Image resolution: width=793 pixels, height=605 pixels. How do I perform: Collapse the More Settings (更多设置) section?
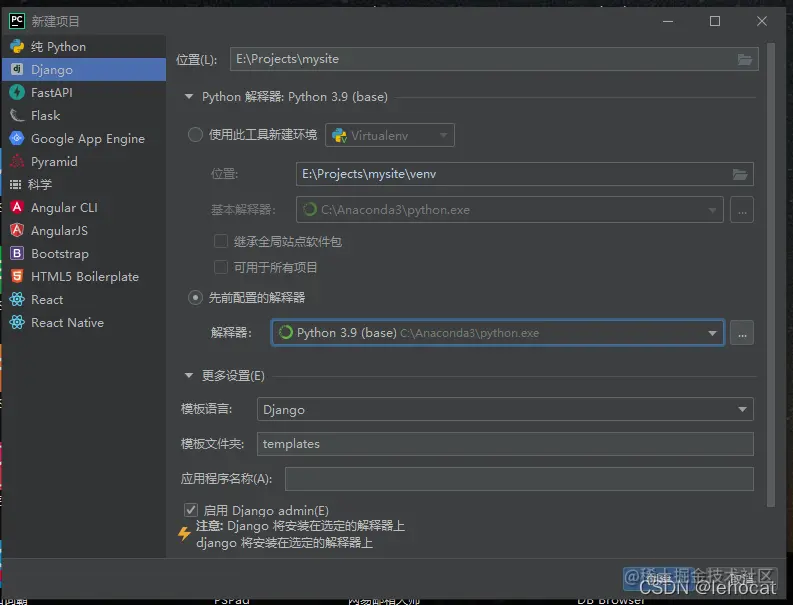click(189, 375)
